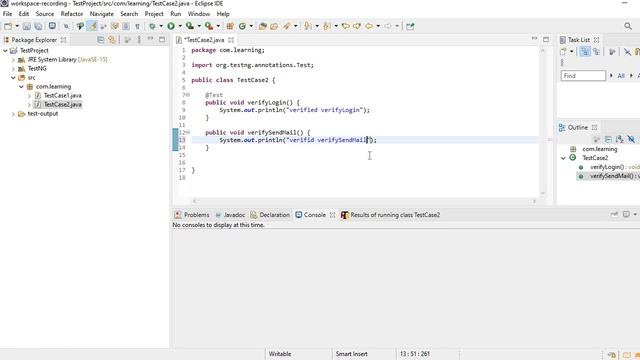The image size is (640, 360).
Task: Expand the test-output folder node
Action: (x=13, y=114)
